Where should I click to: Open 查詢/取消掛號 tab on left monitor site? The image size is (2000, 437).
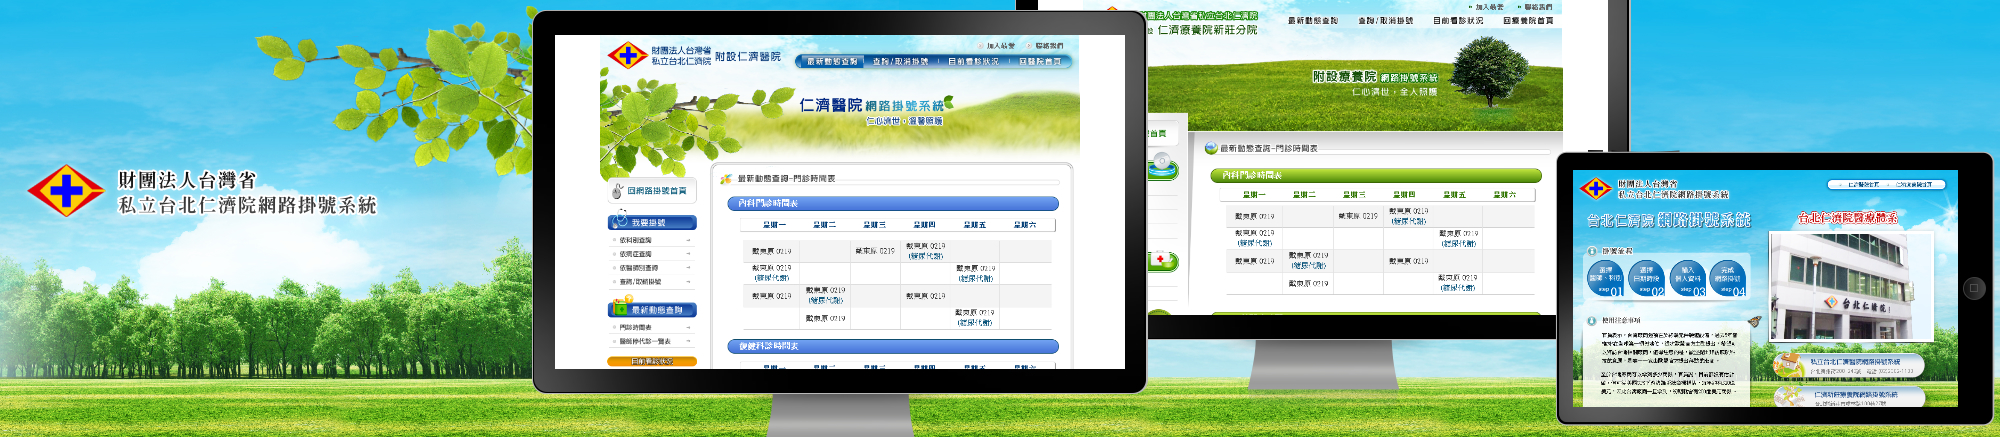[900, 62]
